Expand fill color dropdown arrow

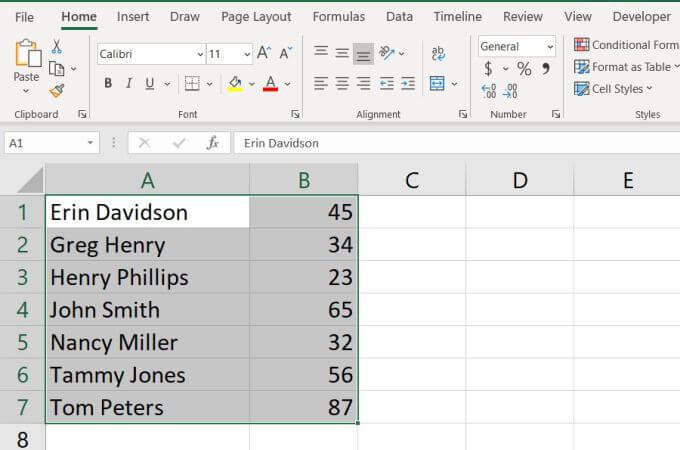(252, 84)
